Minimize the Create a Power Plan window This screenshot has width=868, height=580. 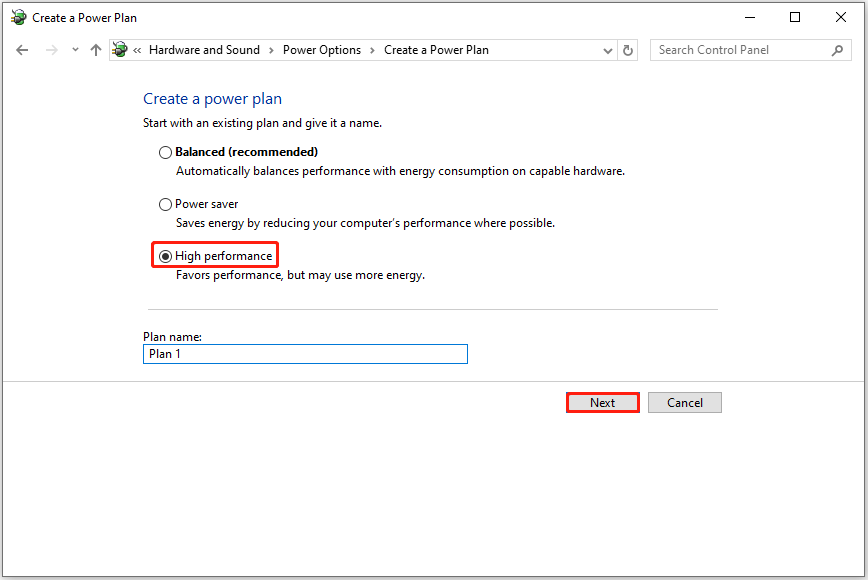coord(750,17)
